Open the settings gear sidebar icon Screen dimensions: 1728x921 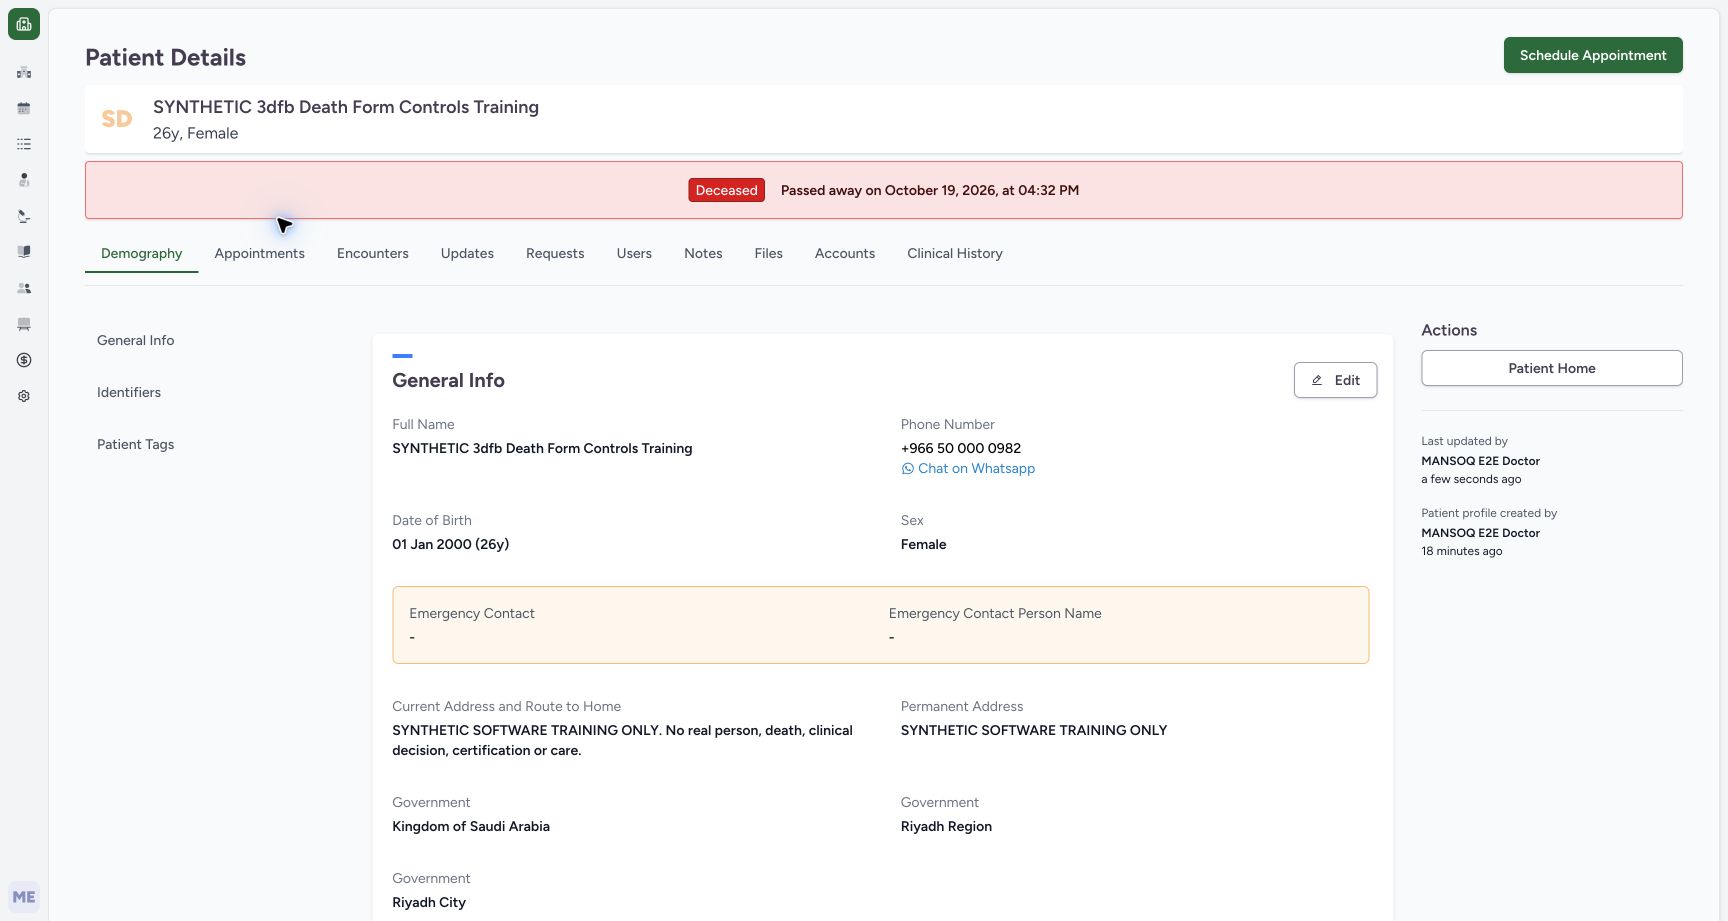pos(24,396)
